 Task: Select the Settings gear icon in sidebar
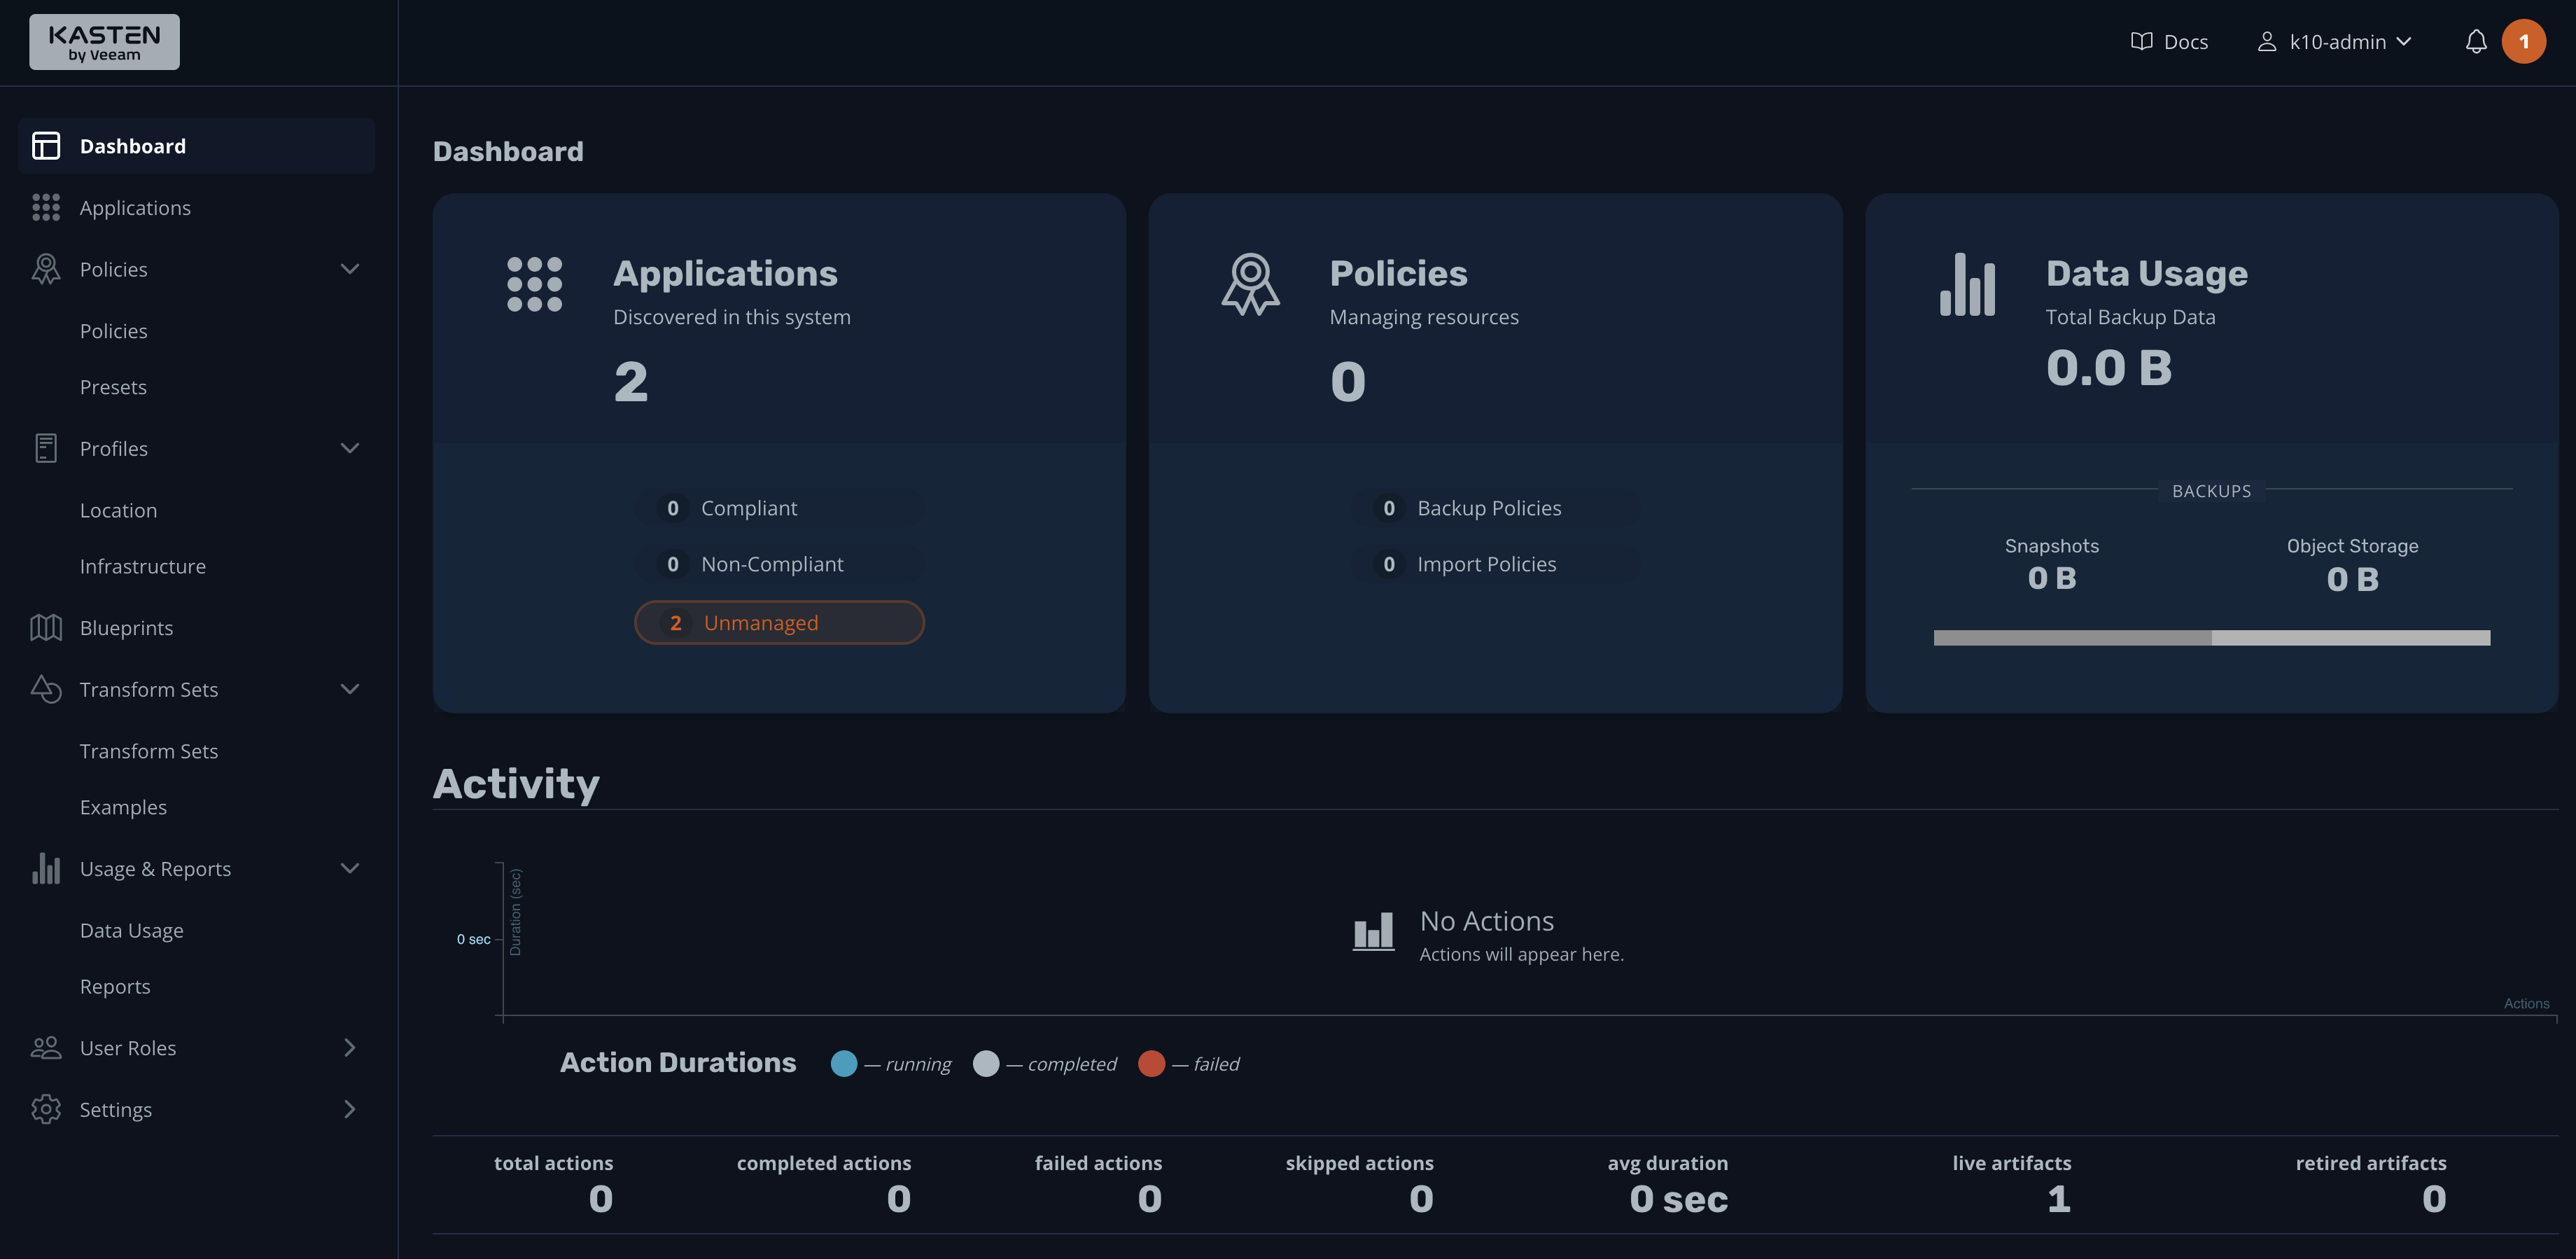pos(46,1109)
